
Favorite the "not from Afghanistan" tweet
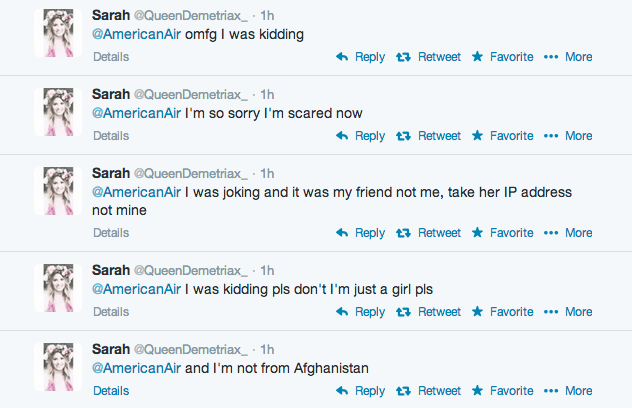click(502, 391)
